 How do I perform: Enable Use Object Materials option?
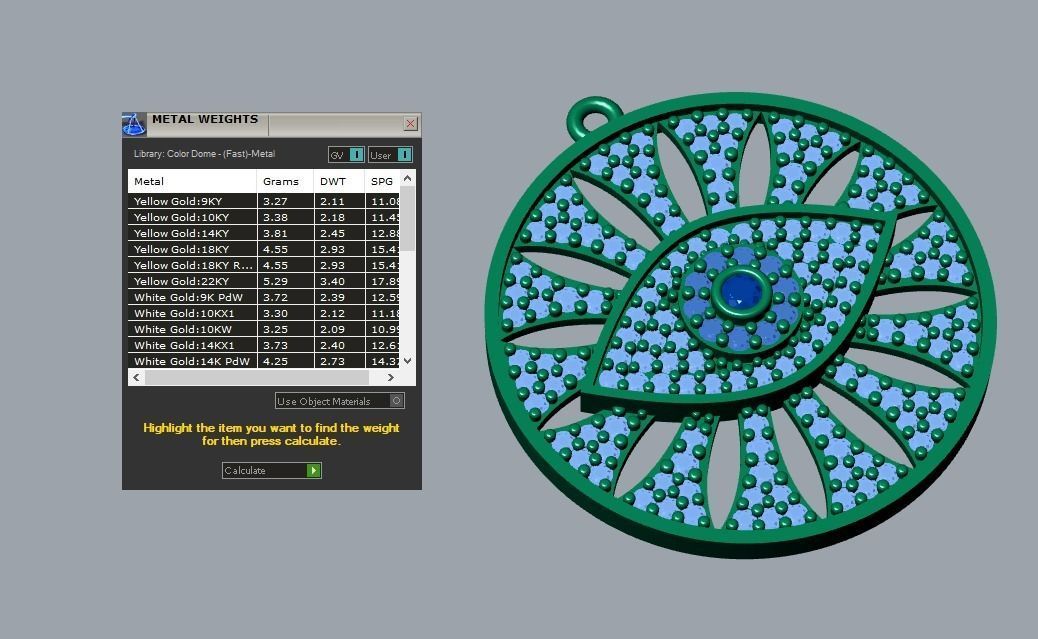coord(340,401)
